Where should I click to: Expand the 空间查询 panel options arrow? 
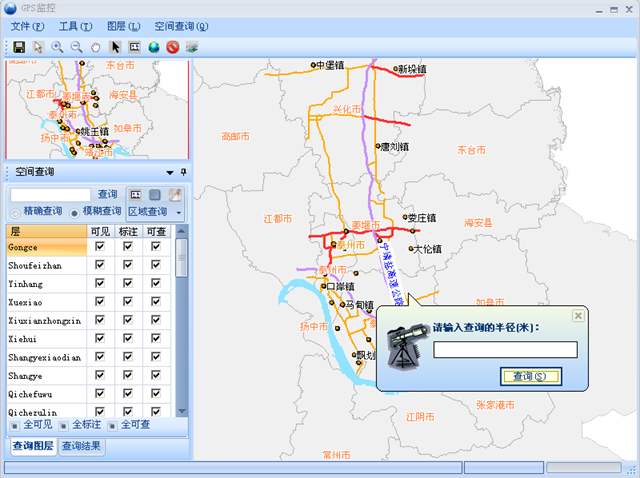click(170, 172)
